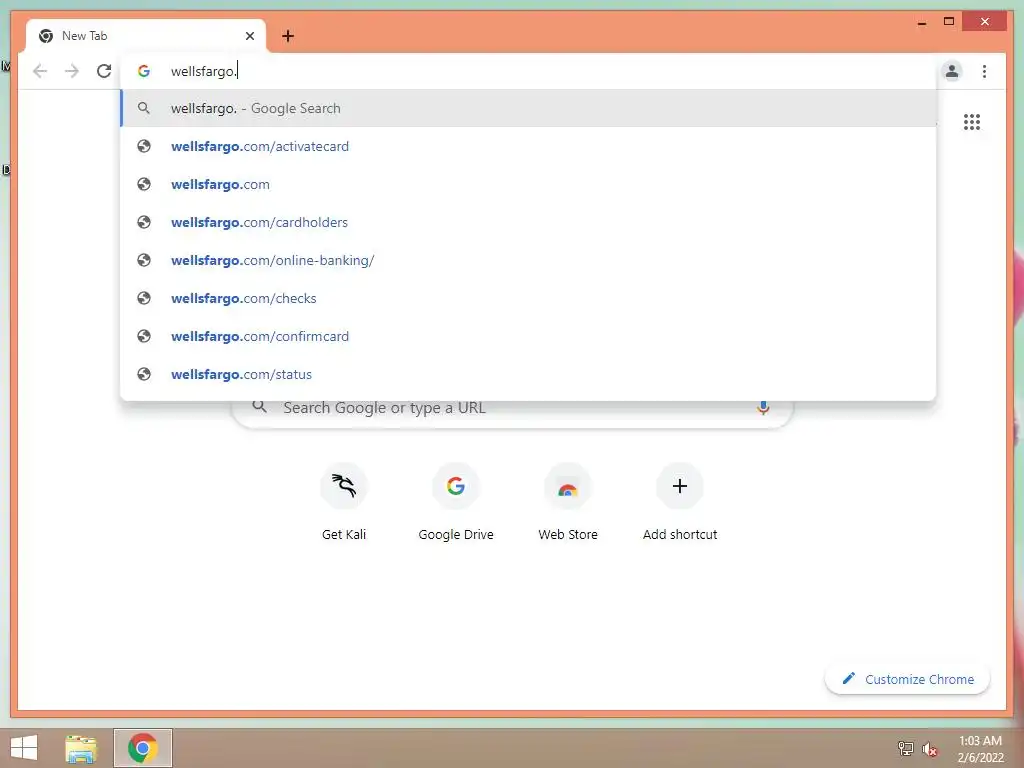This screenshot has width=1024, height=768.
Task: Open the Google apps grid icon
Action: tap(972, 122)
